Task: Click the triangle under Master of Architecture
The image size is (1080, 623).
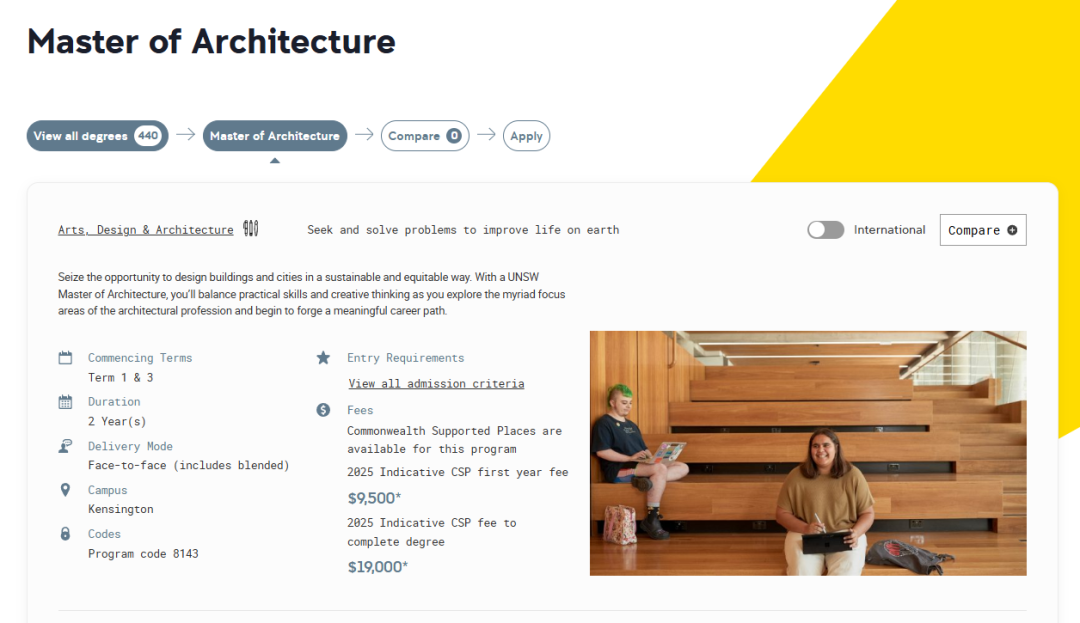Action: point(275,160)
